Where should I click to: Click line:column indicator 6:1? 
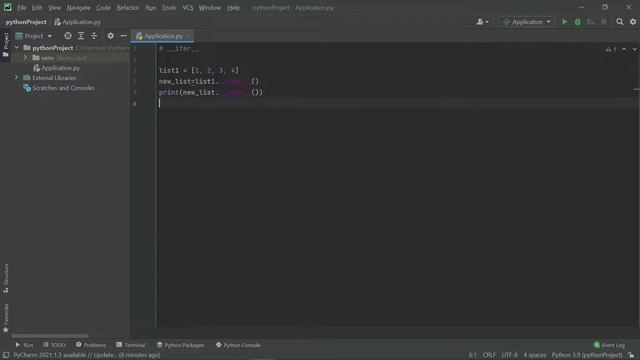click(x=472, y=355)
